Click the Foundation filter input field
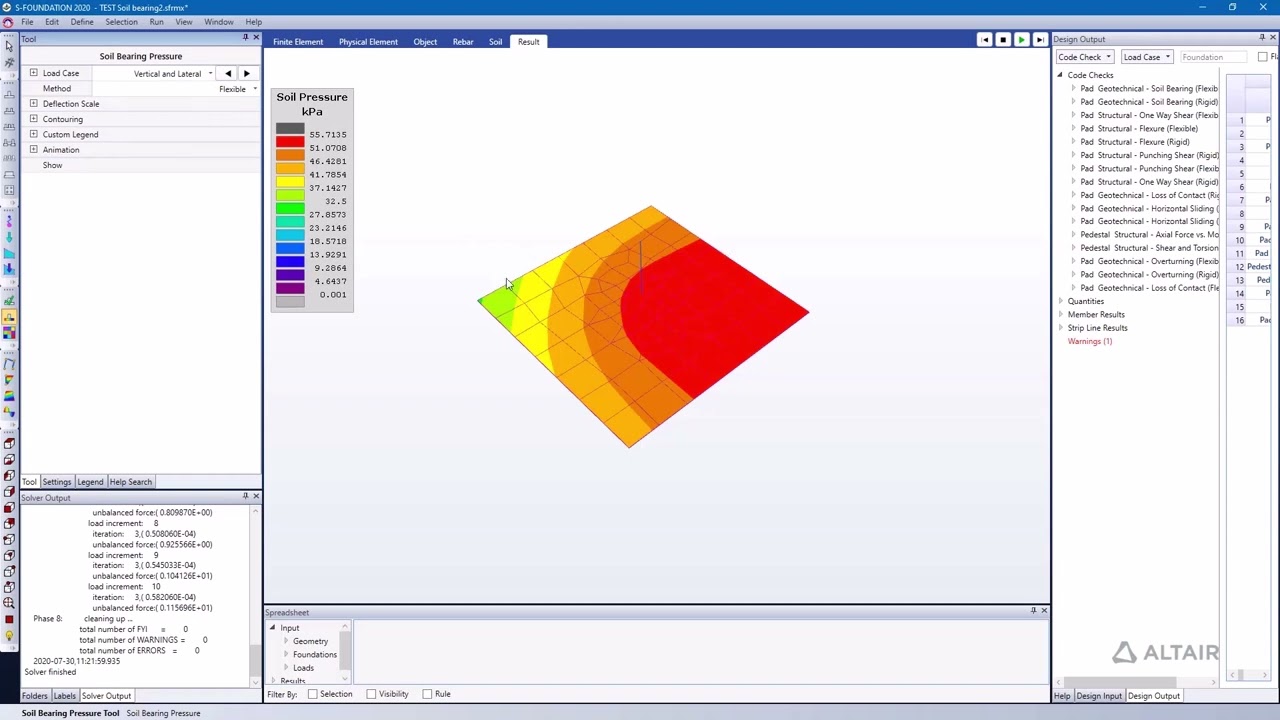 point(1216,57)
